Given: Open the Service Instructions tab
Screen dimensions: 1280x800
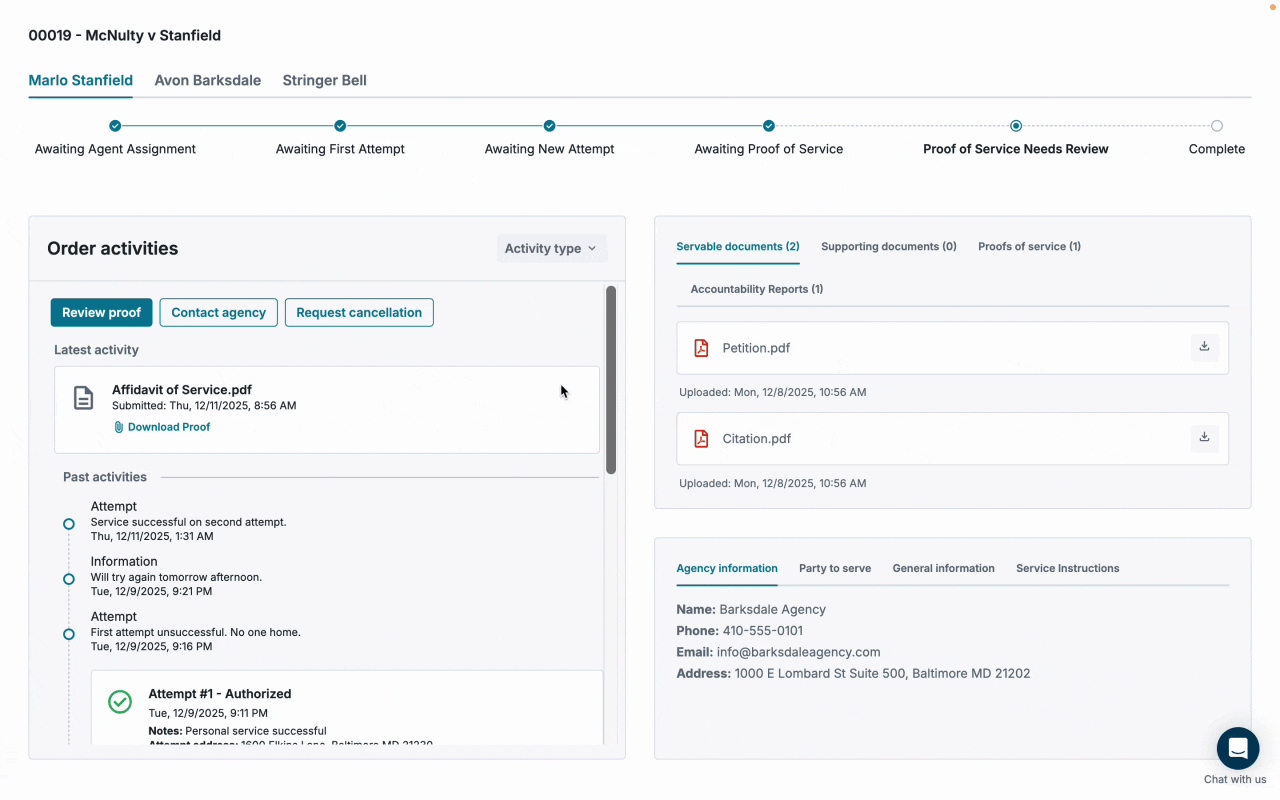Looking at the screenshot, I should click(1067, 568).
